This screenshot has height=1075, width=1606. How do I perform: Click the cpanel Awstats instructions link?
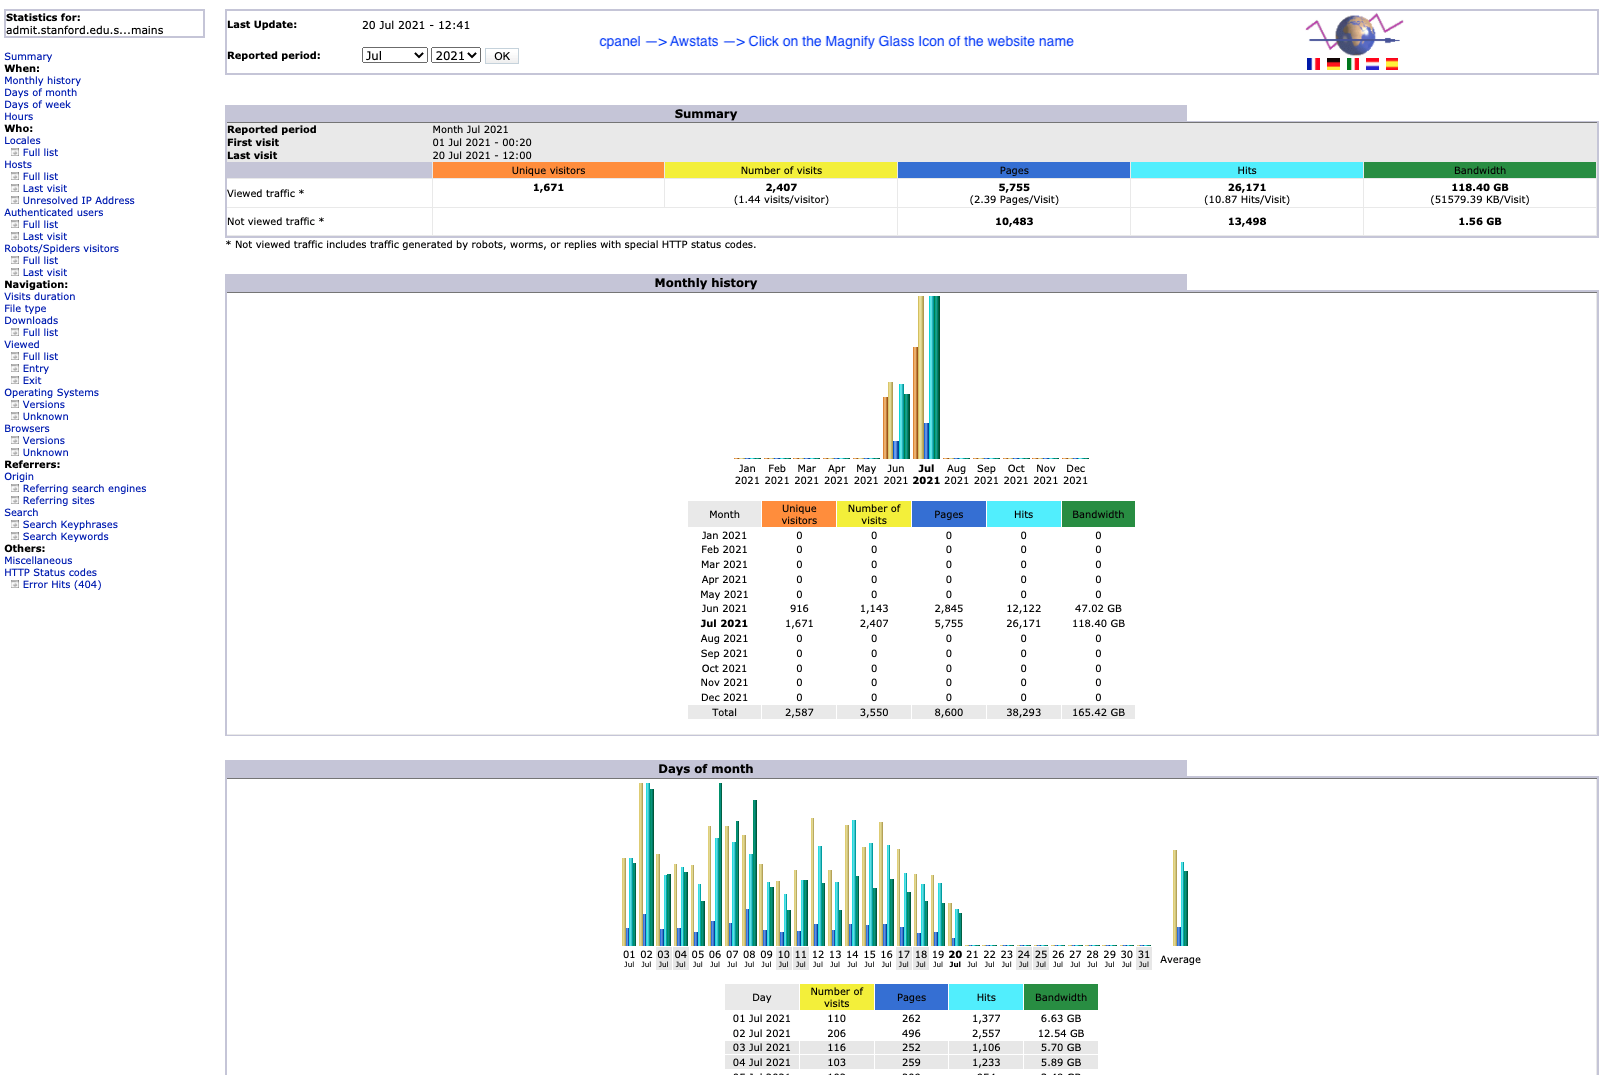tap(836, 41)
